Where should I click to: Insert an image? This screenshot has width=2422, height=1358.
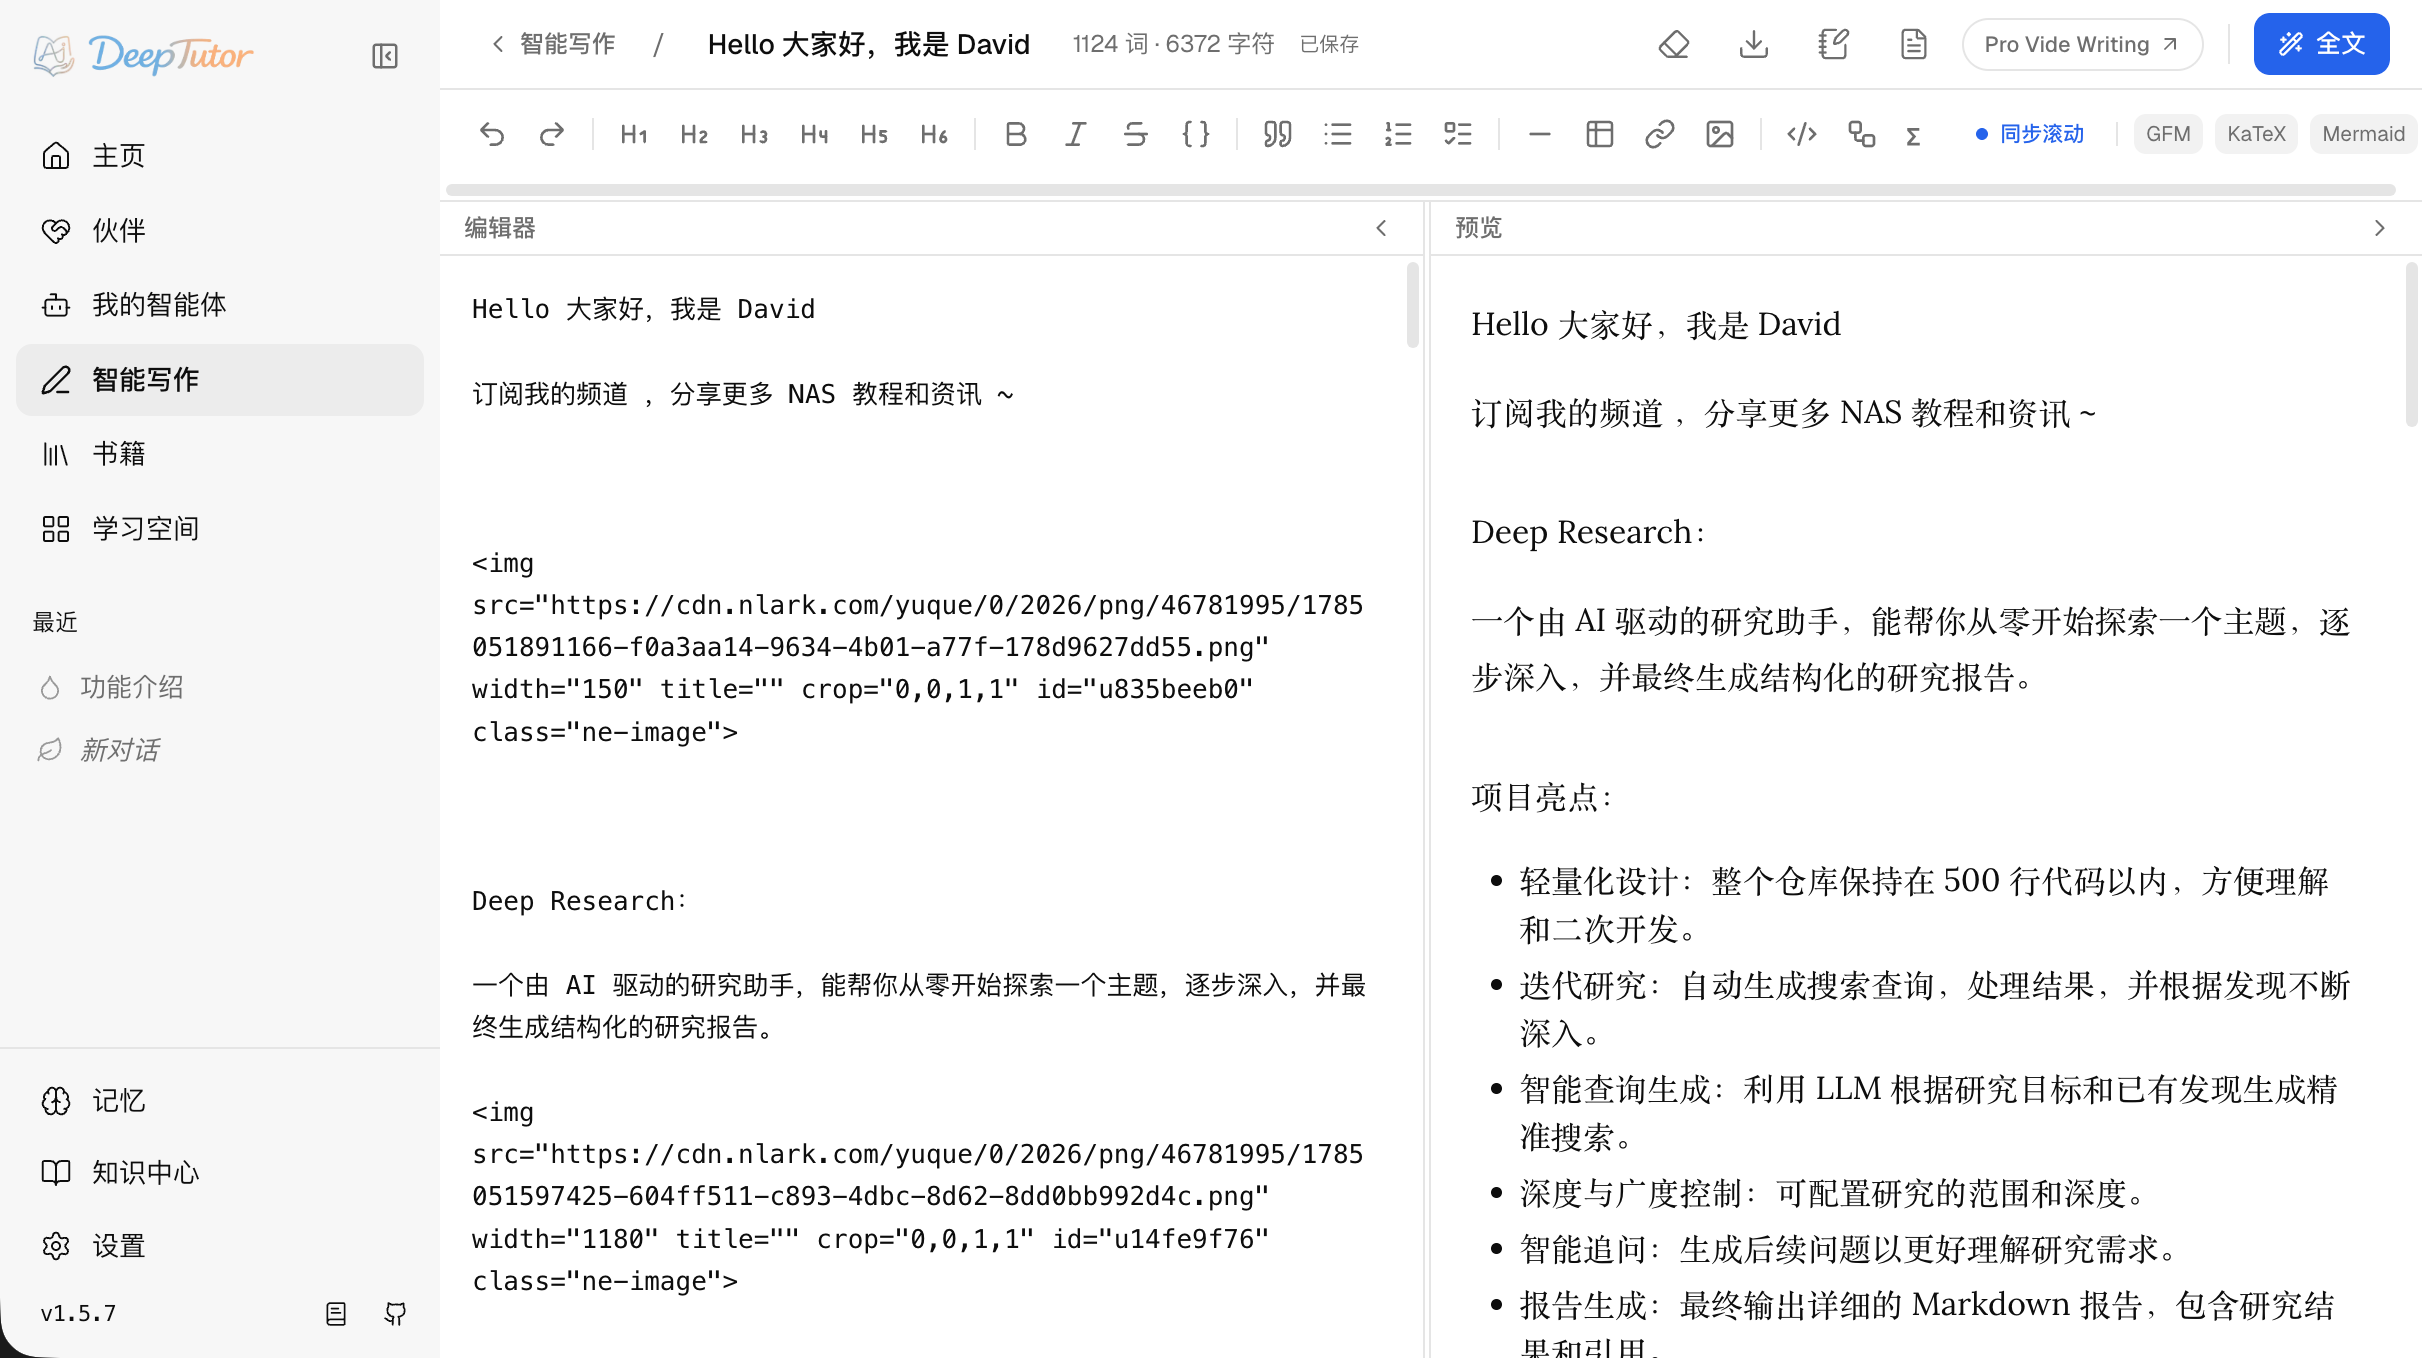1720,134
